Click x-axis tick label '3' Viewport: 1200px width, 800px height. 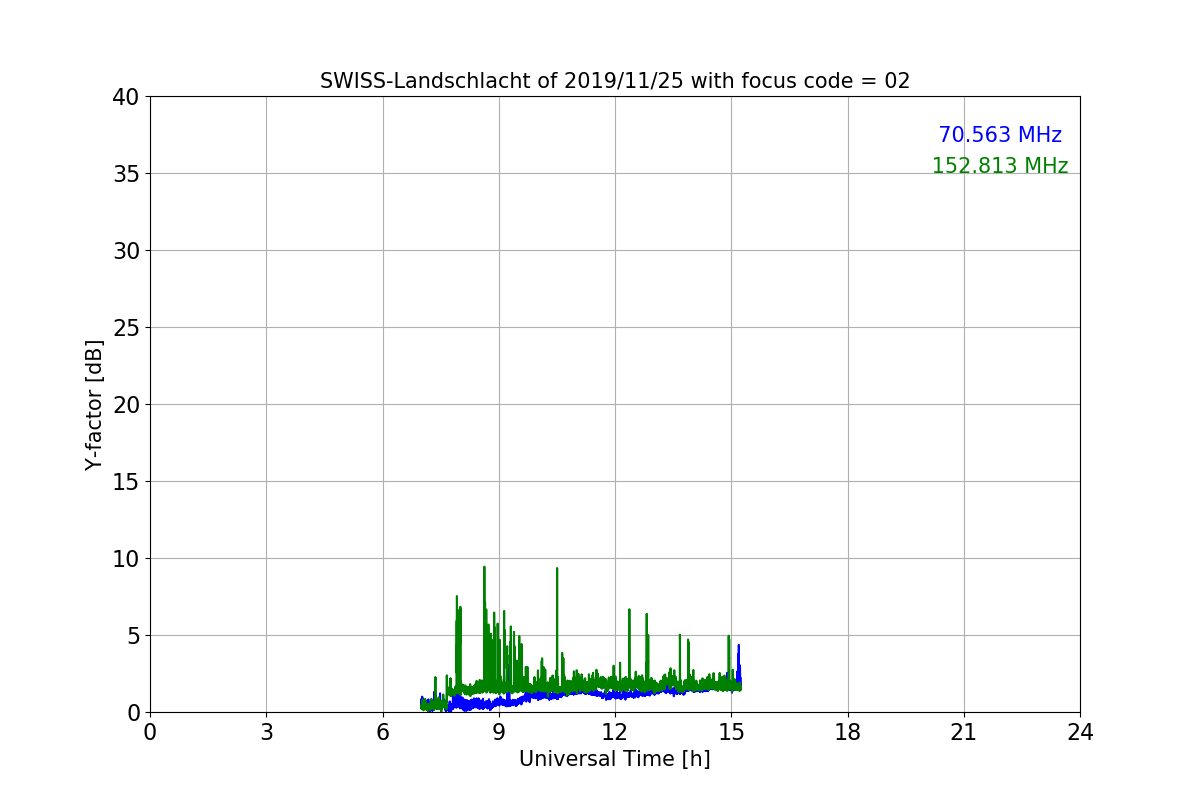click(x=266, y=732)
